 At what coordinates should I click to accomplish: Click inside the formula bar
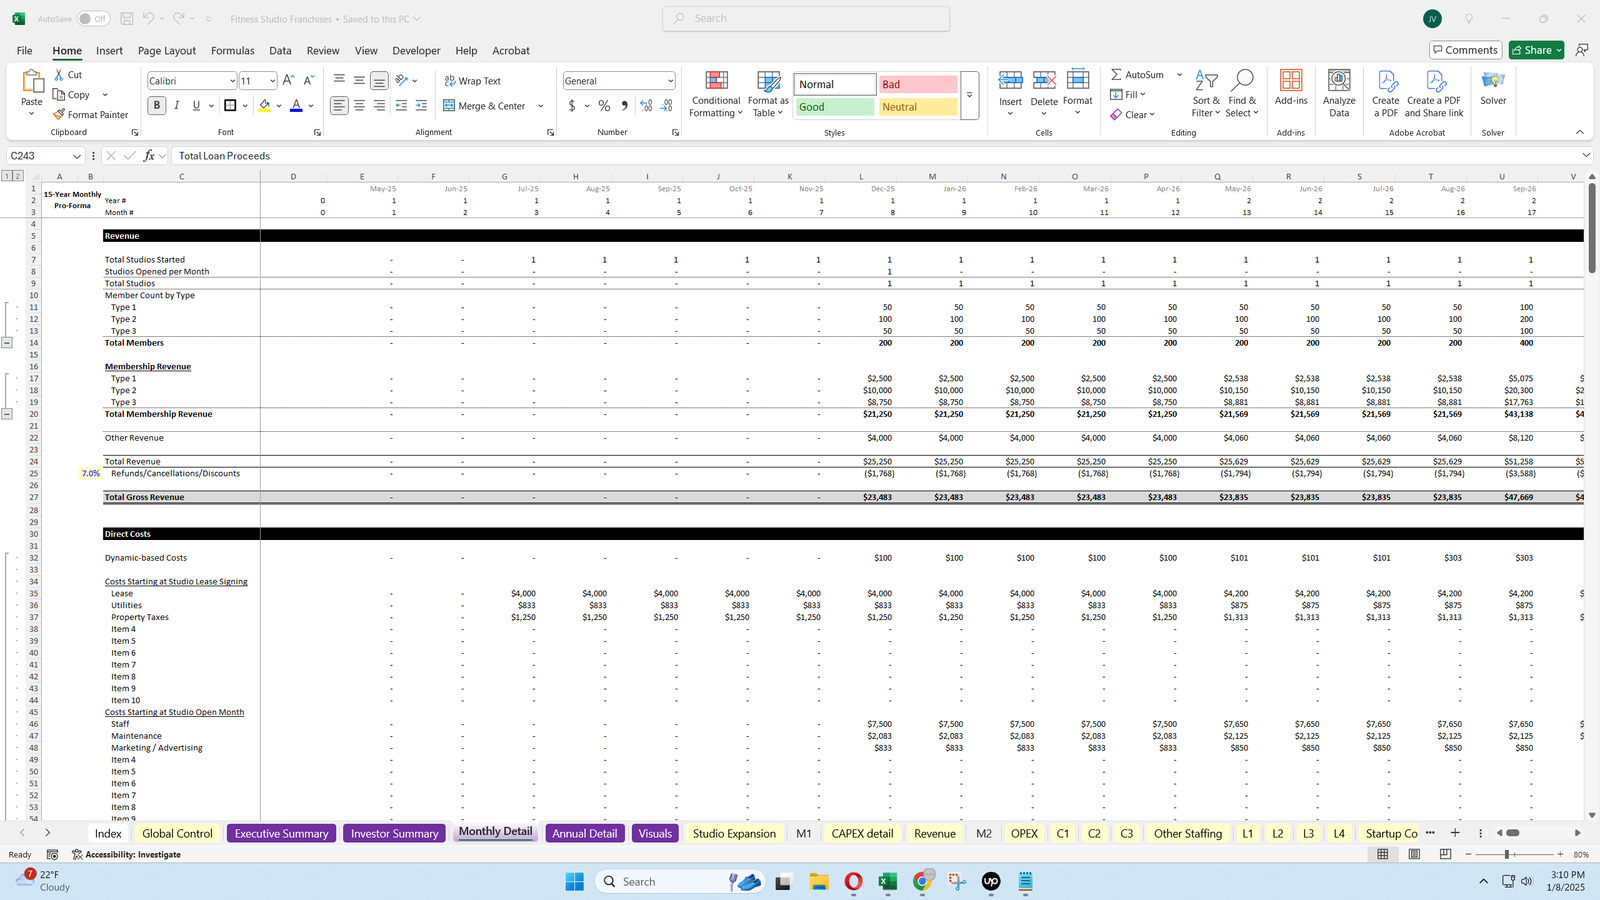400,156
